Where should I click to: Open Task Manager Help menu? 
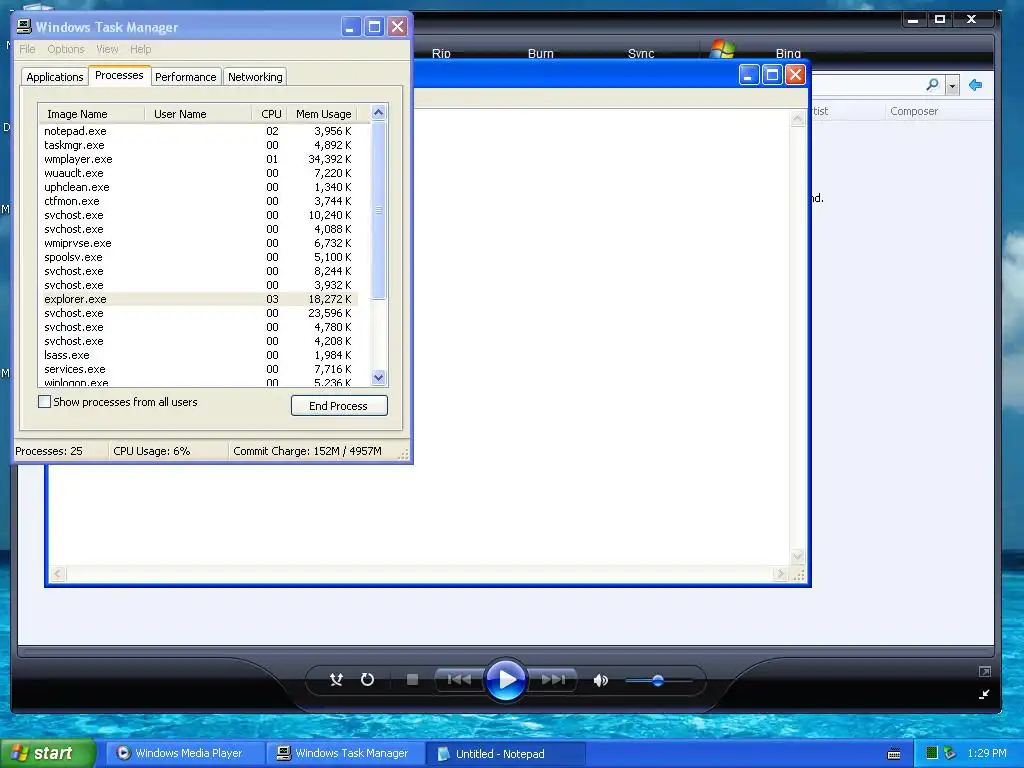140,49
